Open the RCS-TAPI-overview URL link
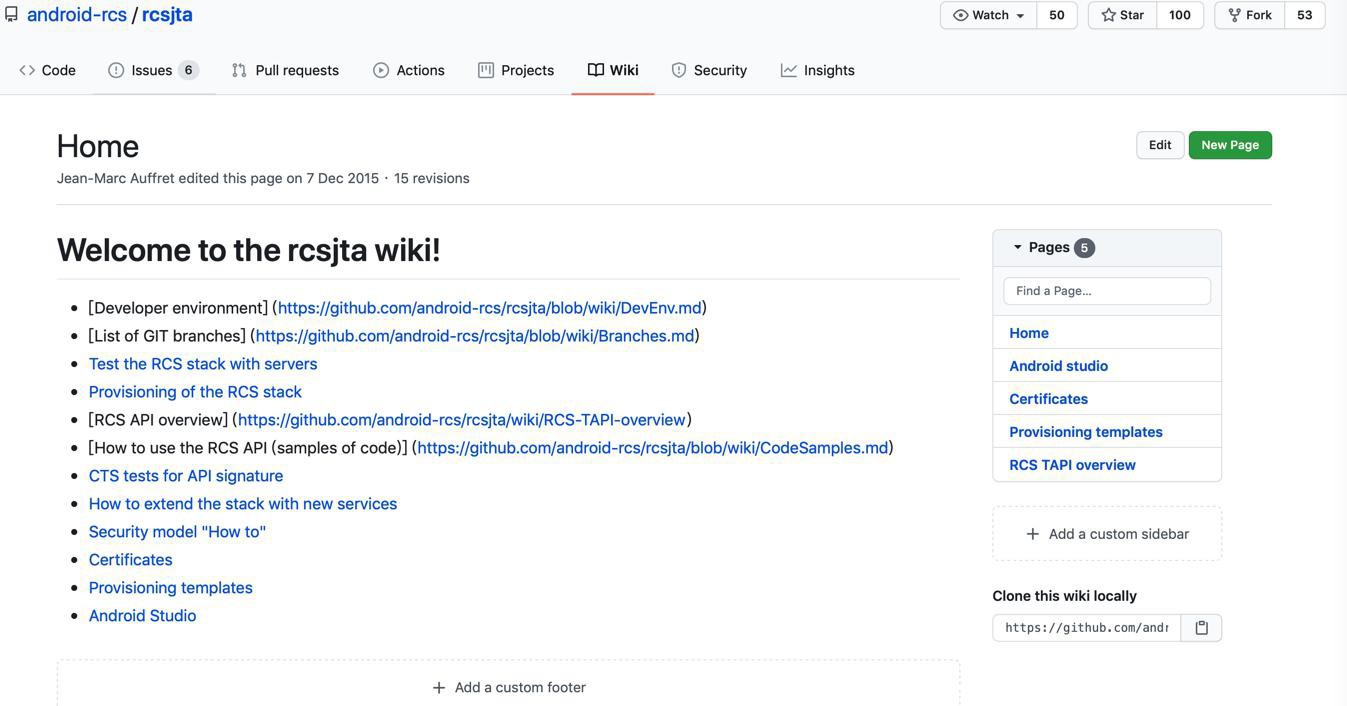This screenshot has height=706, width=1347. click(462, 420)
